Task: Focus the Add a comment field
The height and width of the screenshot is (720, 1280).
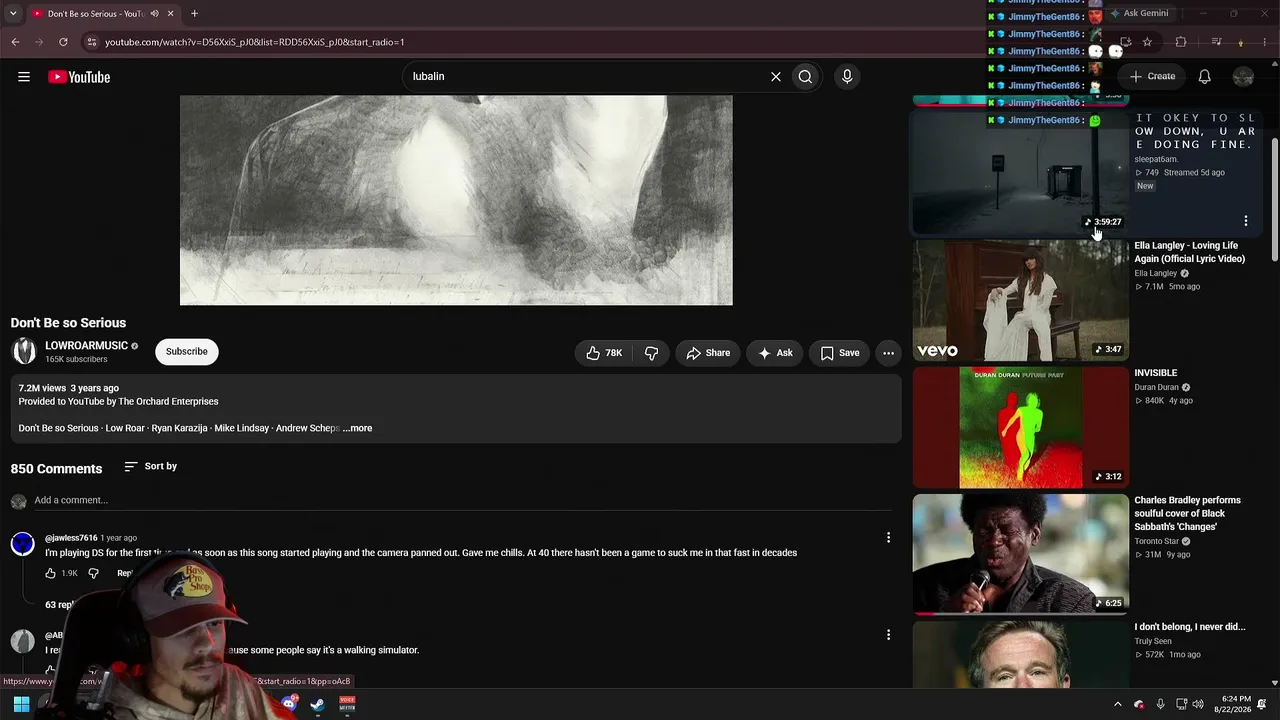Action: point(462,500)
